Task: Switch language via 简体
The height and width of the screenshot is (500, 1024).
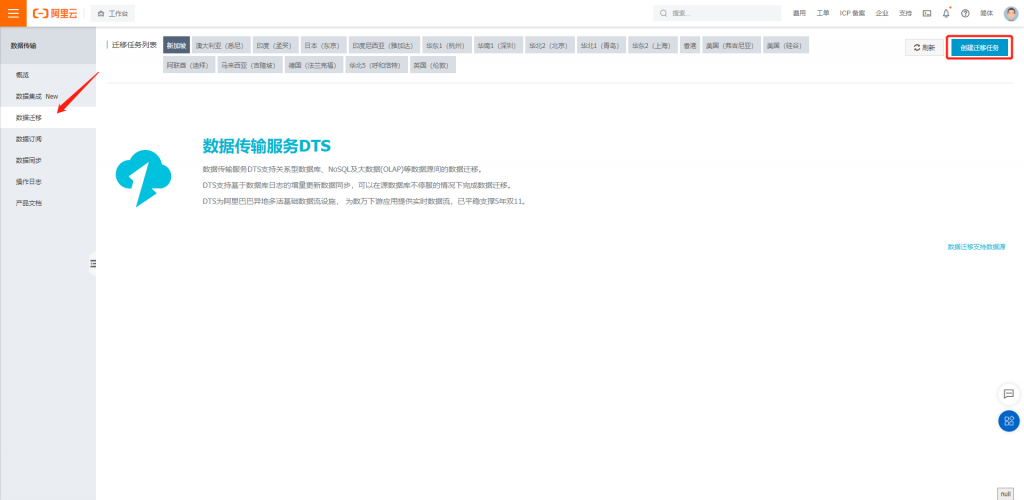Action: (987, 13)
